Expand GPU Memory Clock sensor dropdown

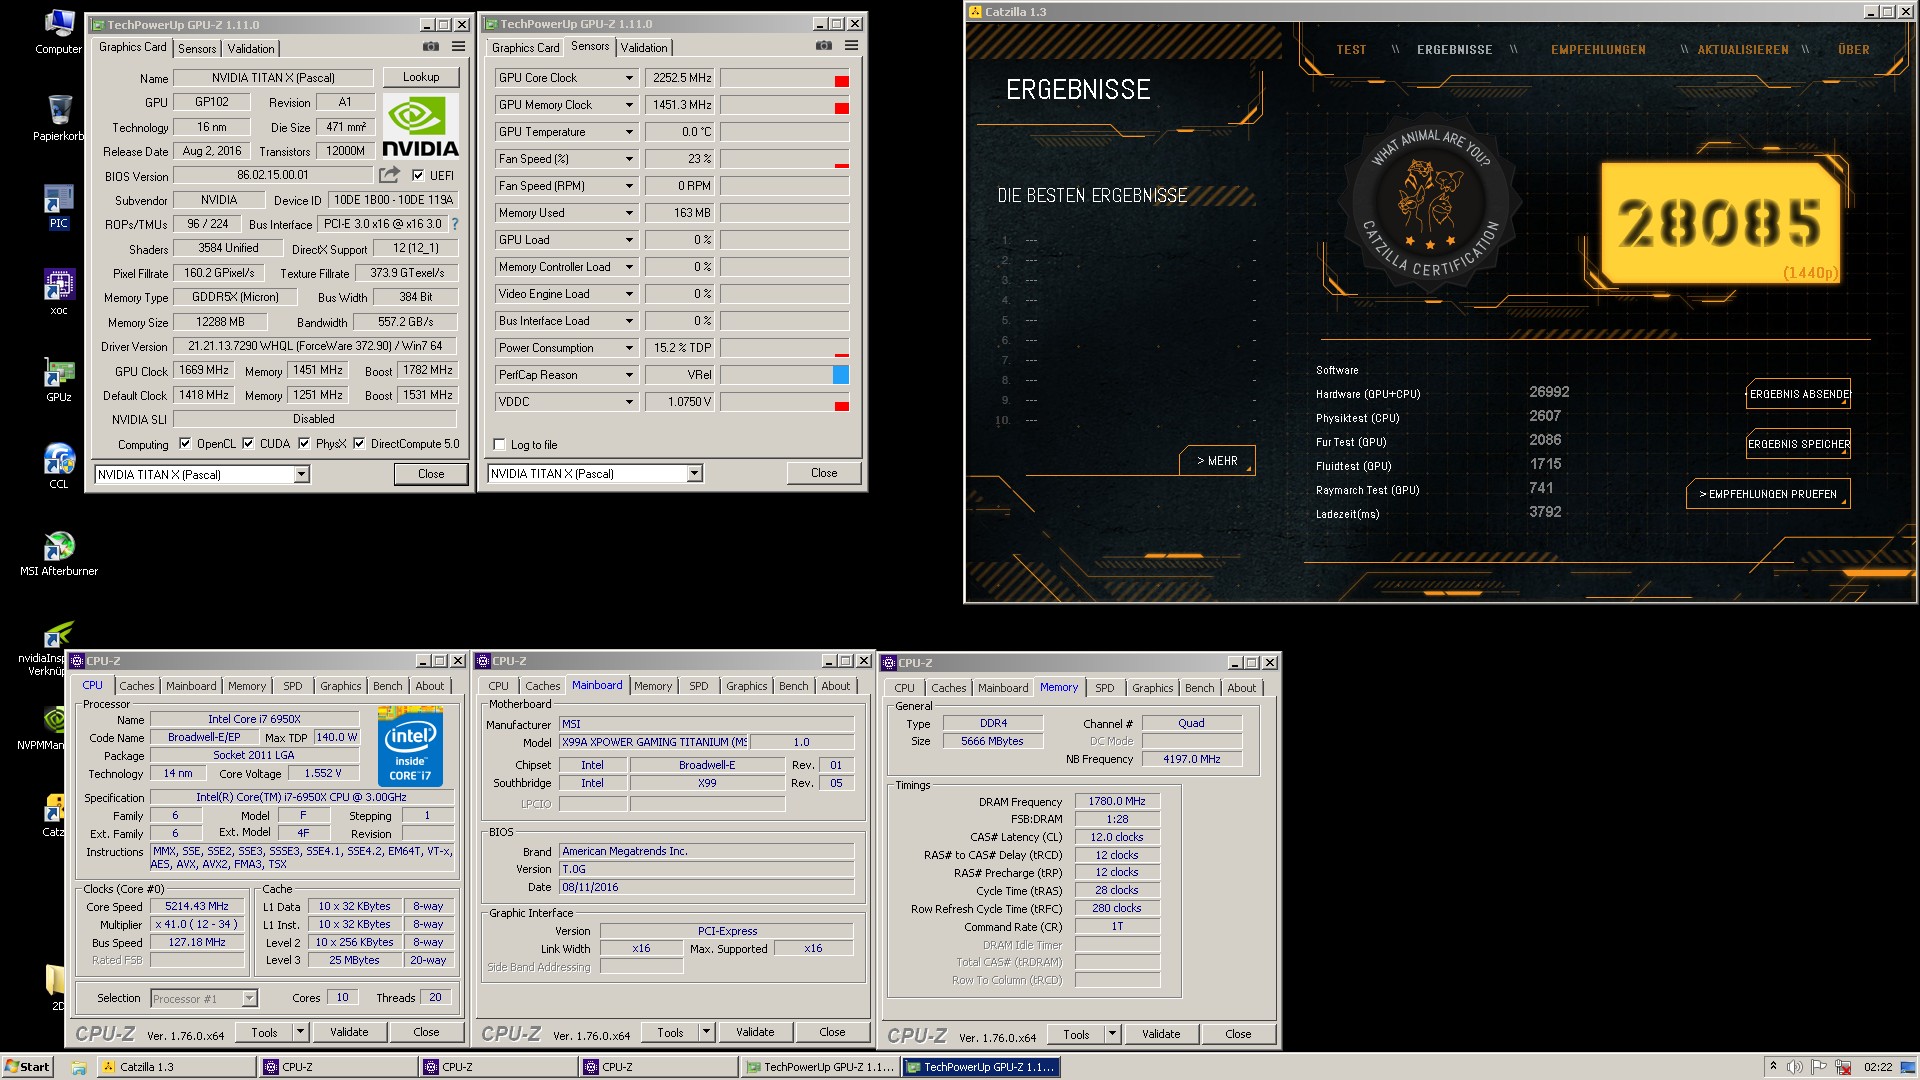pyautogui.click(x=629, y=105)
